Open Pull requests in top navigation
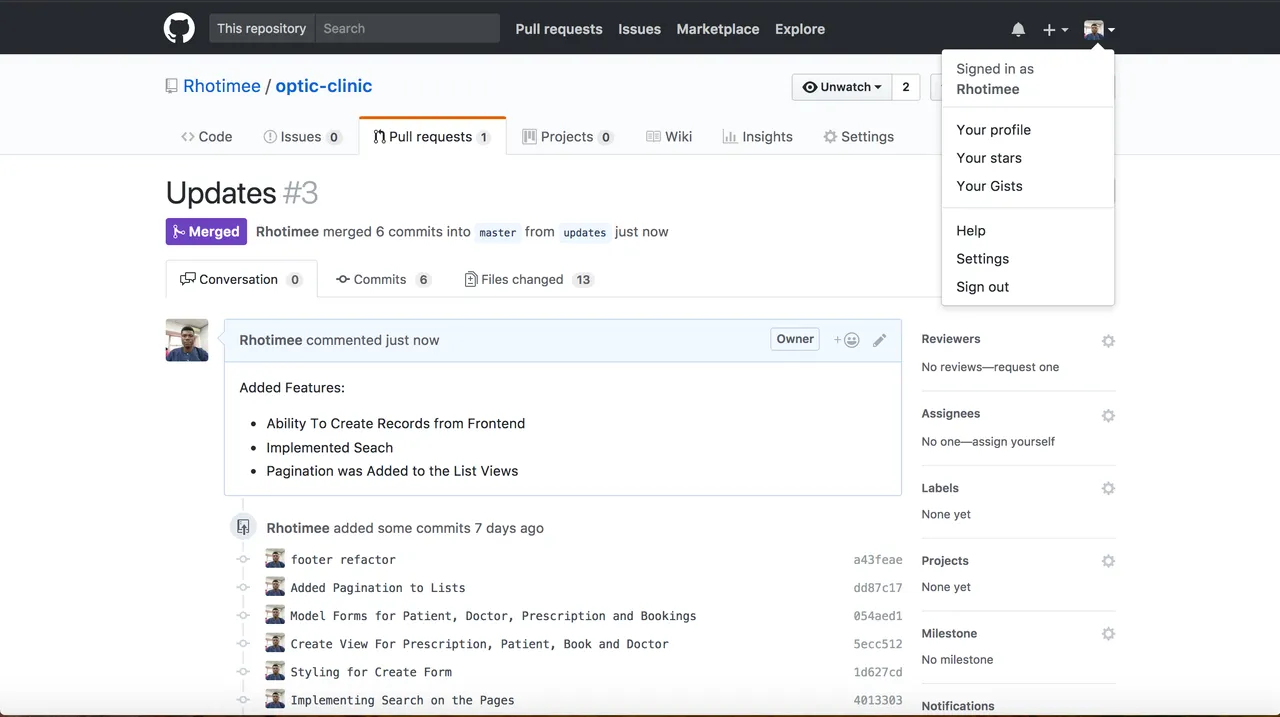 pos(559,29)
